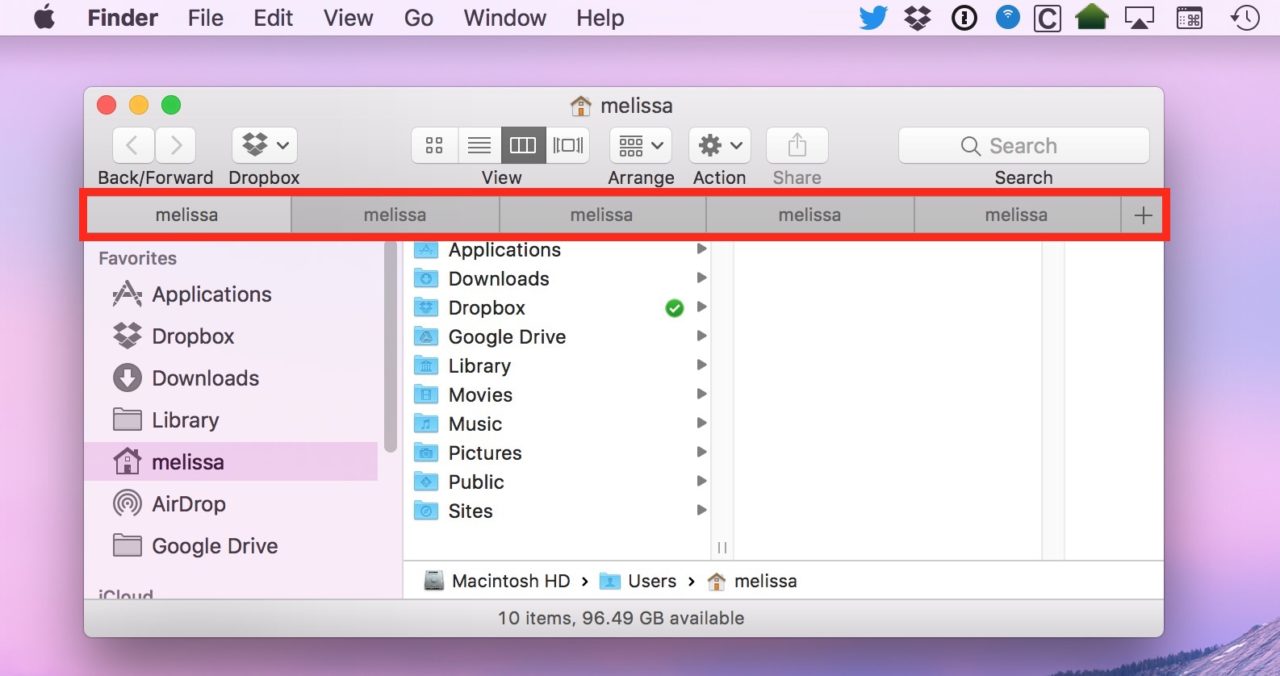Click the Dropbox menu bar icon
1280x676 pixels.
click(917, 17)
